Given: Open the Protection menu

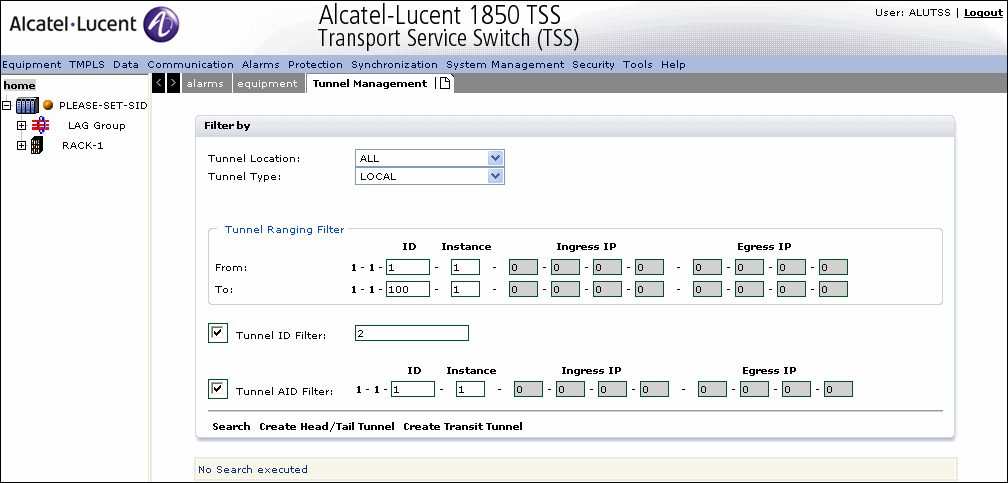Looking at the screenshot, I should (x=315, y=64).
